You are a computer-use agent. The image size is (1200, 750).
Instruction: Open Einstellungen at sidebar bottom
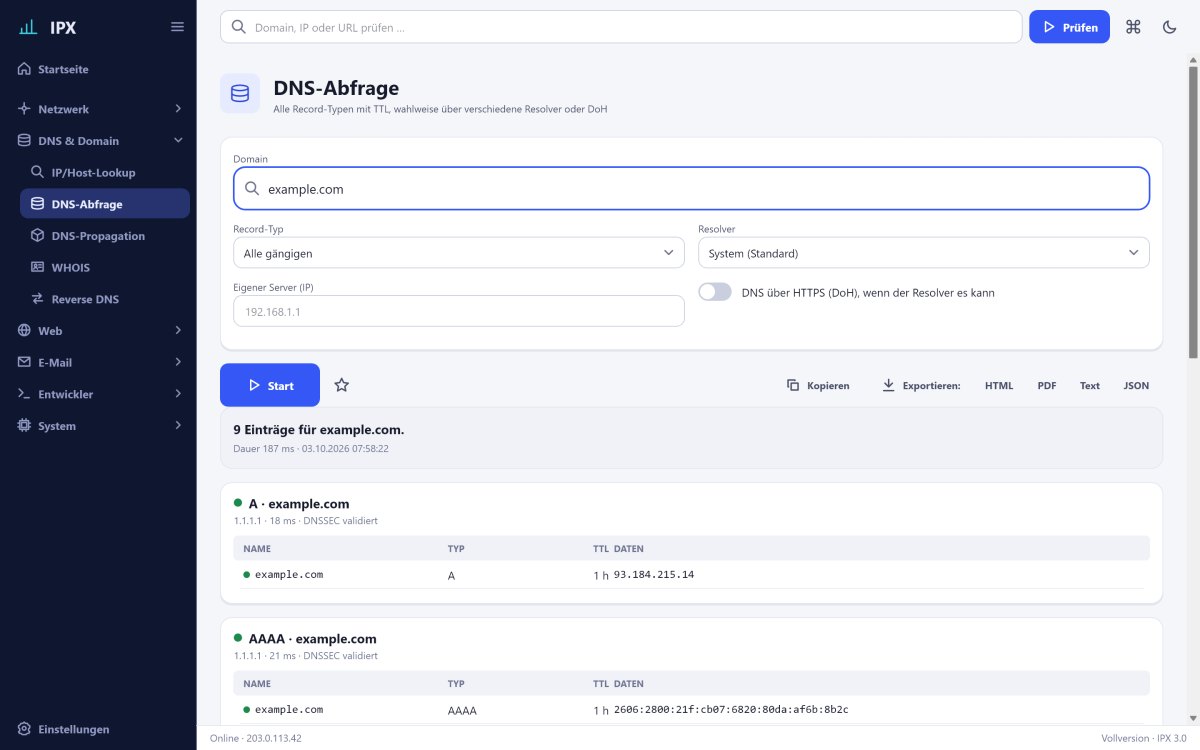100,729
